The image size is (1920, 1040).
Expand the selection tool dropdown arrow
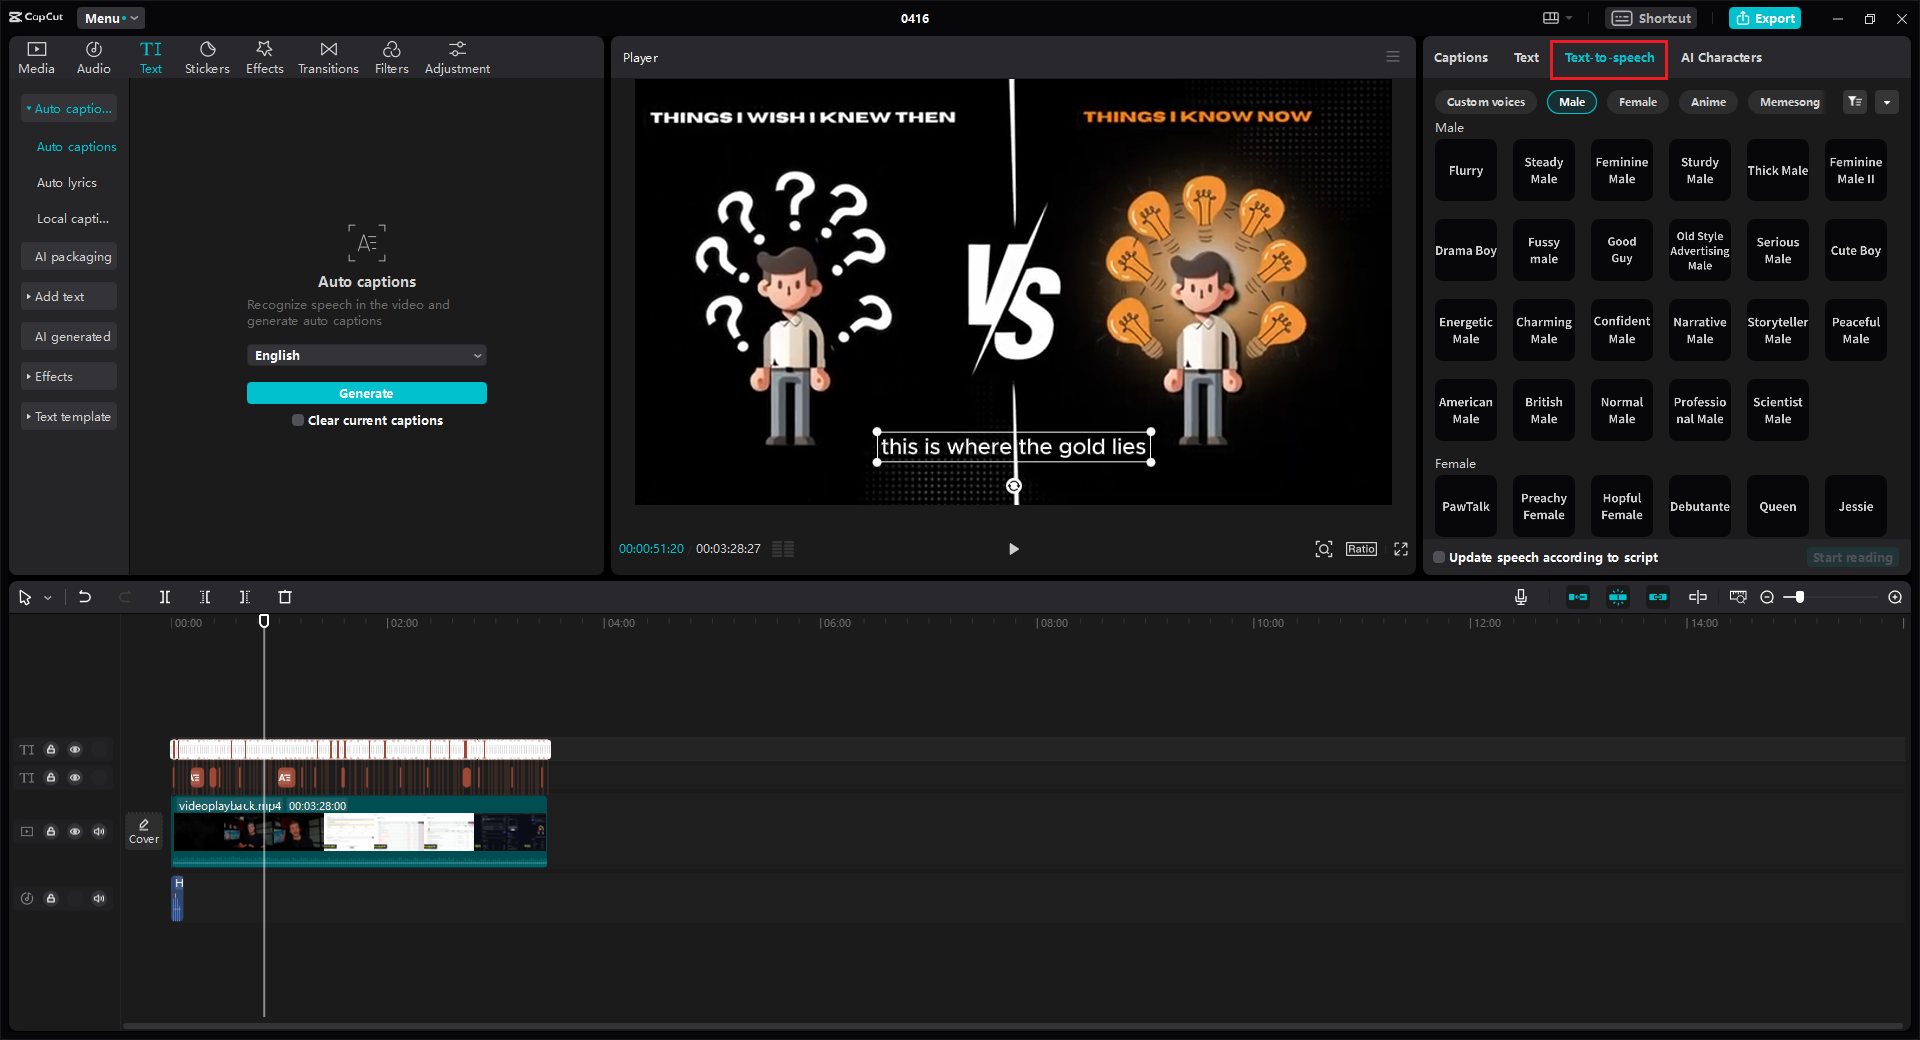coord(47,597)
